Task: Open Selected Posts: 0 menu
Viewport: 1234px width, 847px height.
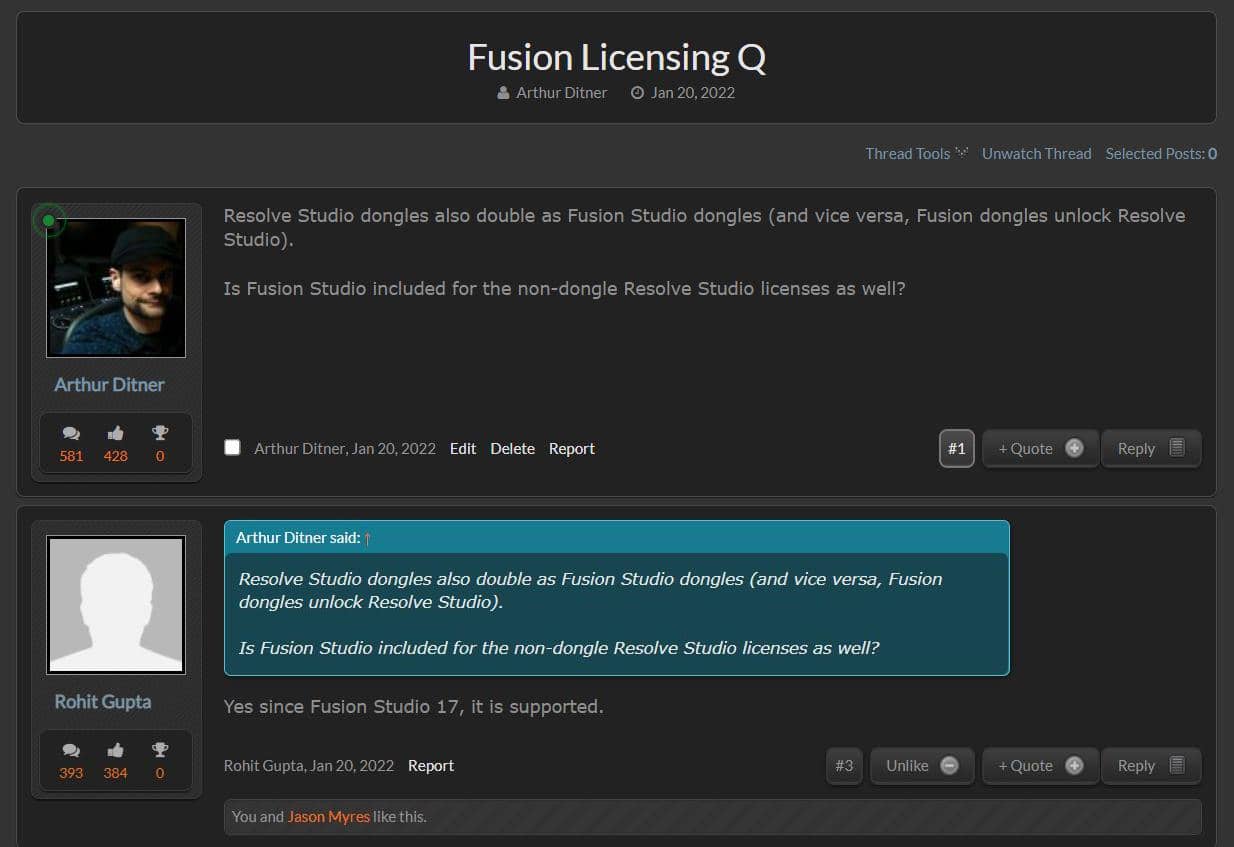Action: pos(1161,153)
